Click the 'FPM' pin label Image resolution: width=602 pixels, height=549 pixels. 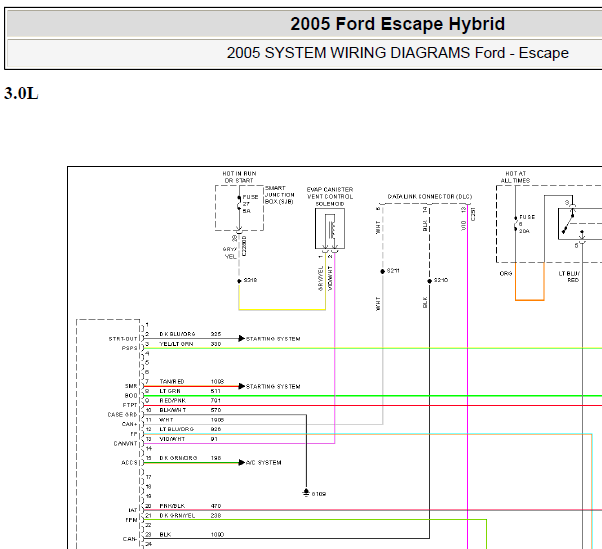132,520
